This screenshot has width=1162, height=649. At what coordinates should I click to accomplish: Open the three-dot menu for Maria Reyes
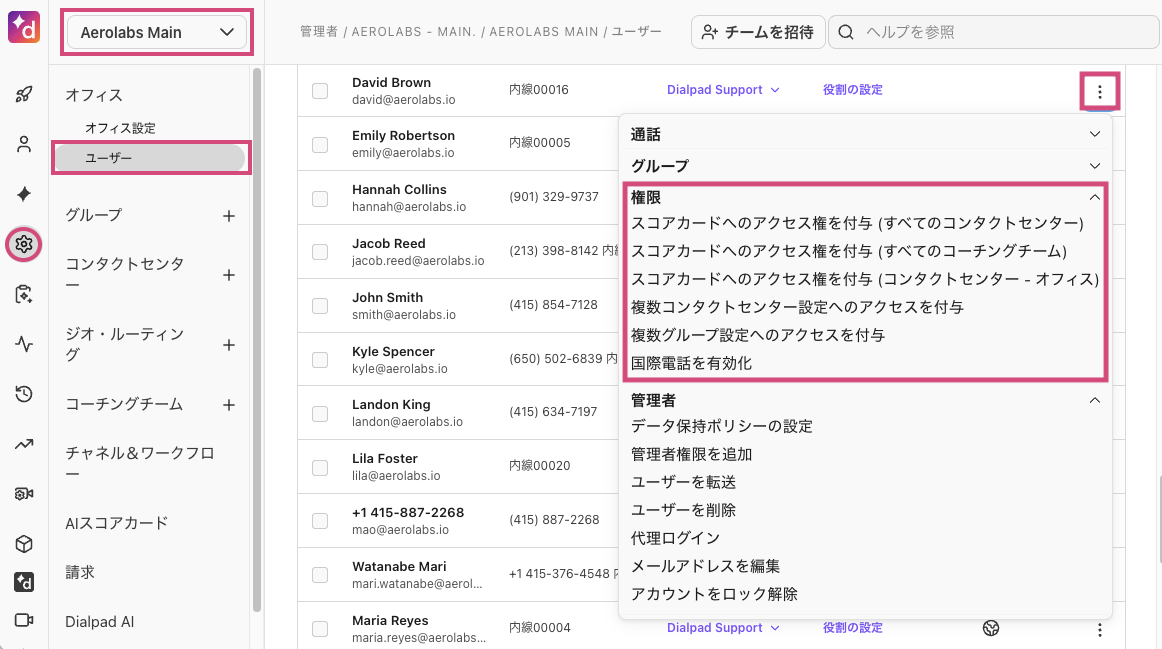pos(1099,628)
